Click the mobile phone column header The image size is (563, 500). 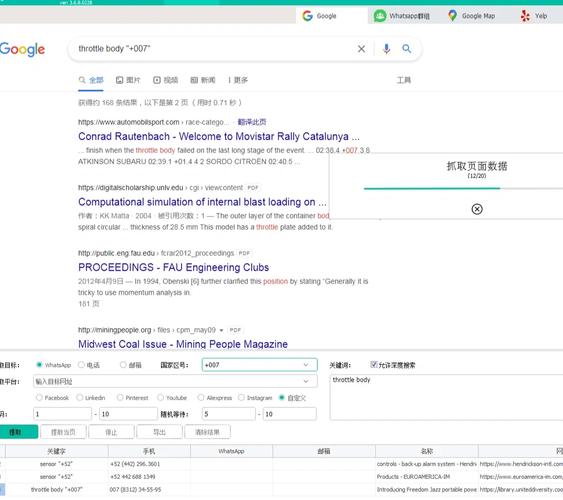[149, 452]
